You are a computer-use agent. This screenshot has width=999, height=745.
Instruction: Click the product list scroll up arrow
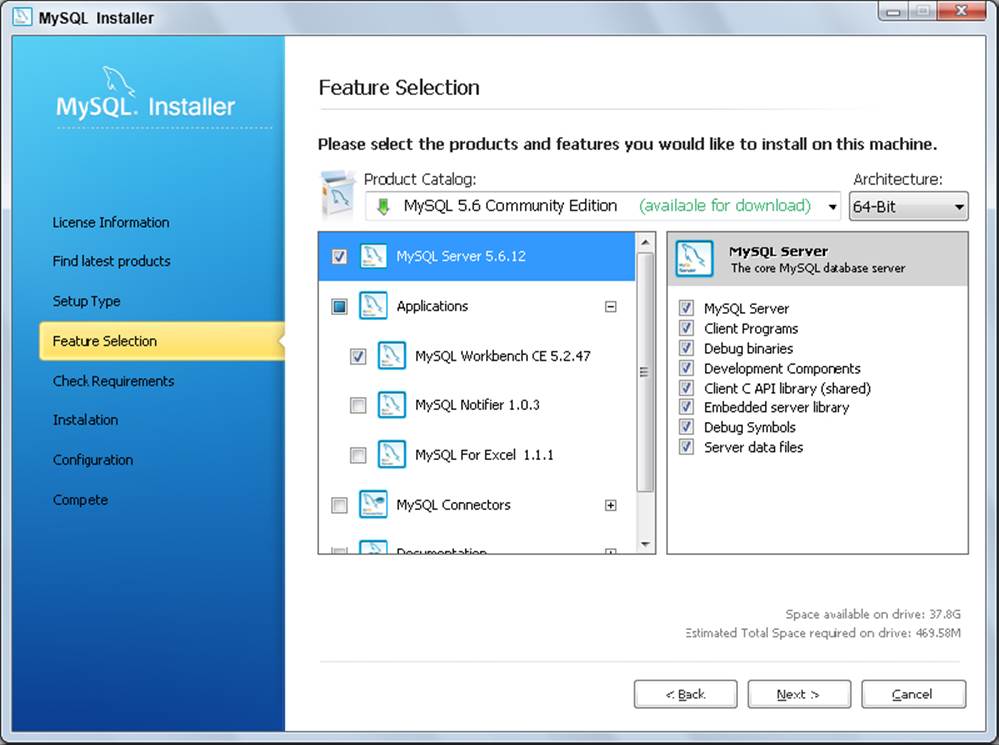click(x=645, y=242)
